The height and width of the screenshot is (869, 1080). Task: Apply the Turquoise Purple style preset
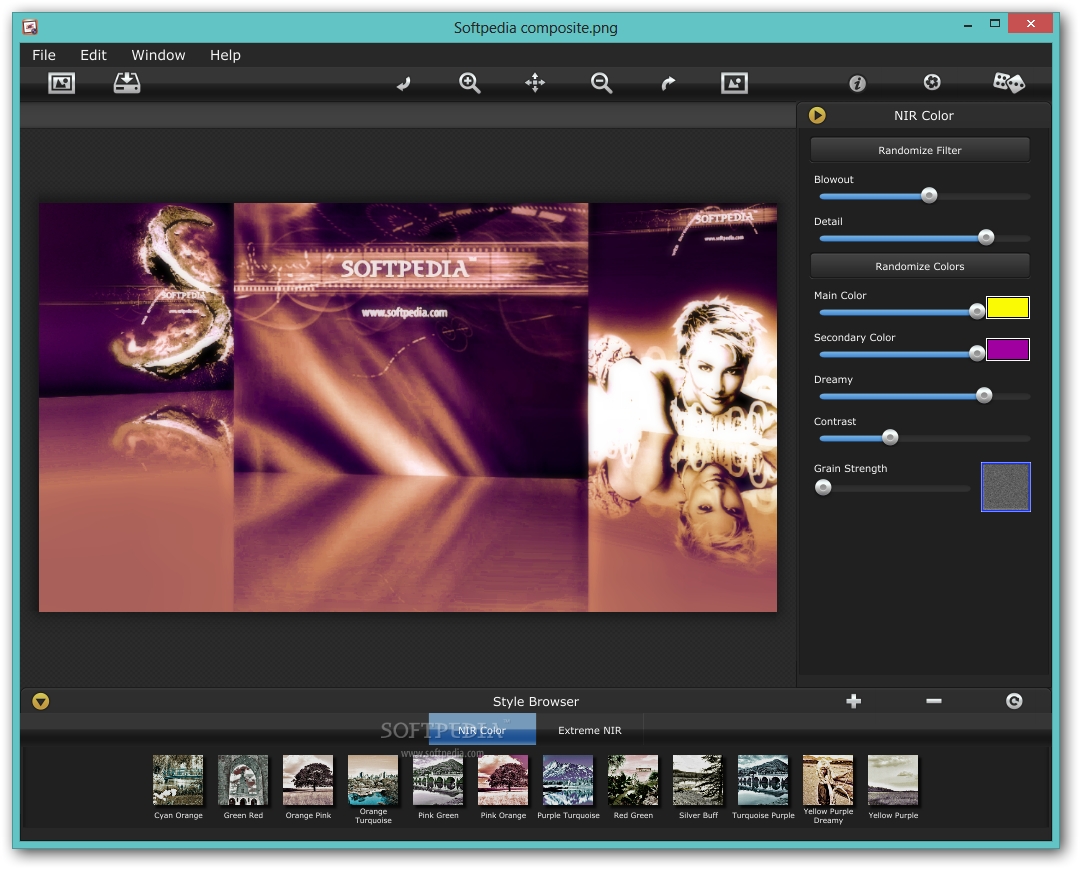(763, 780)
